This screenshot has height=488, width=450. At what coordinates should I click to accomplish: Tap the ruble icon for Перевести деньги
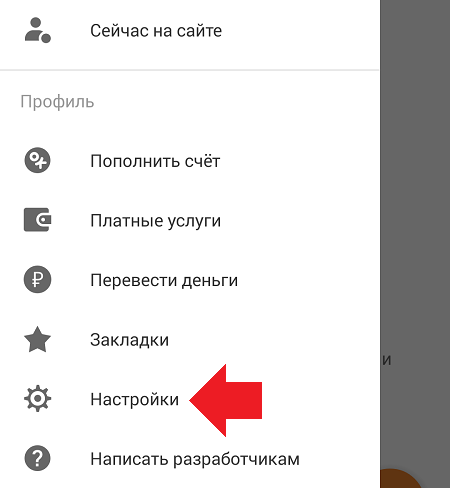click(x=37, y=279)
